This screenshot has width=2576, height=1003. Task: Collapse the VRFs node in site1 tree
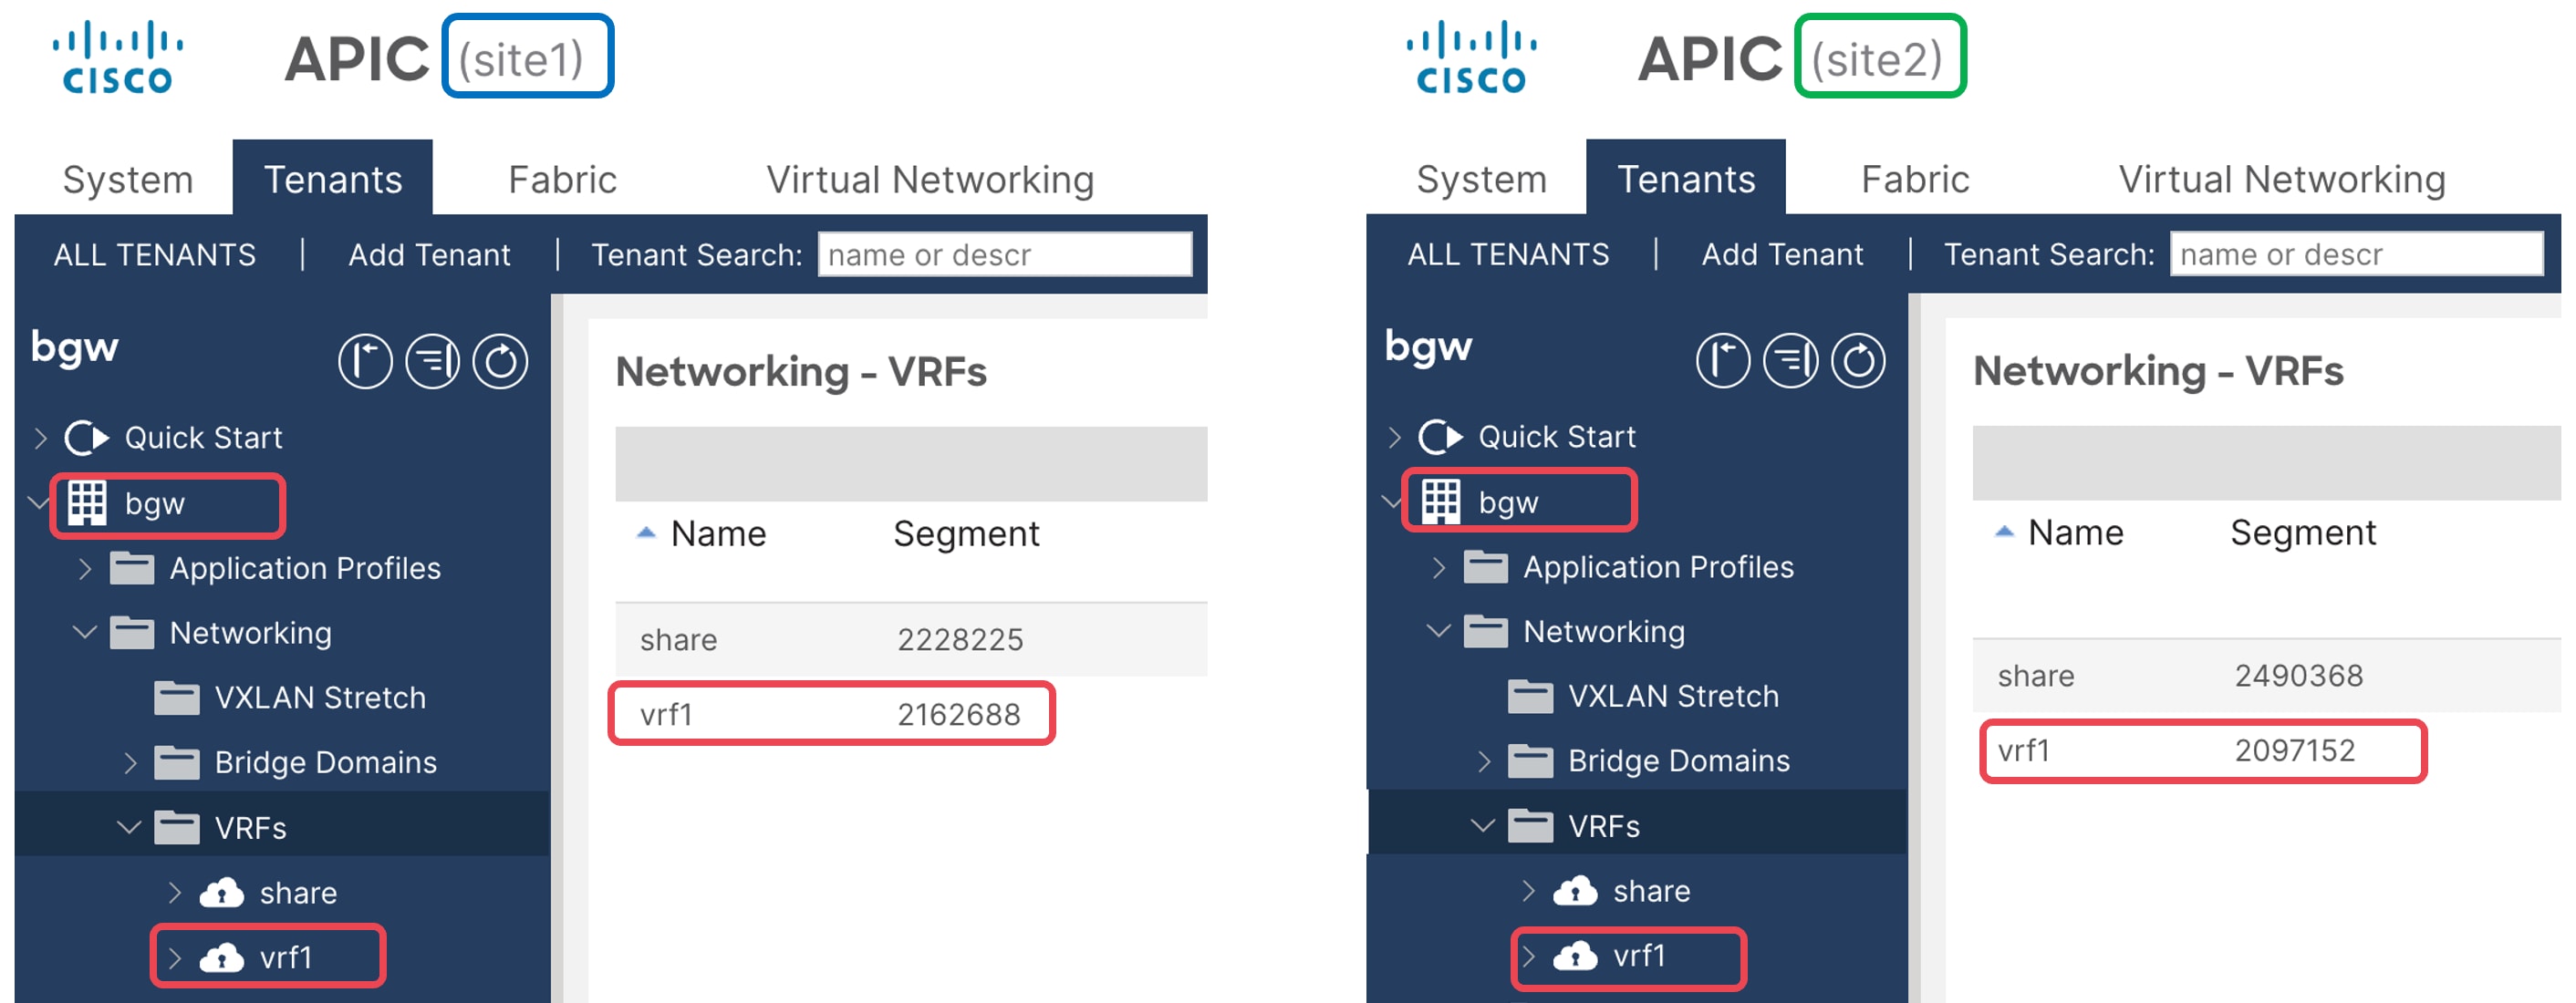point(129,828)
